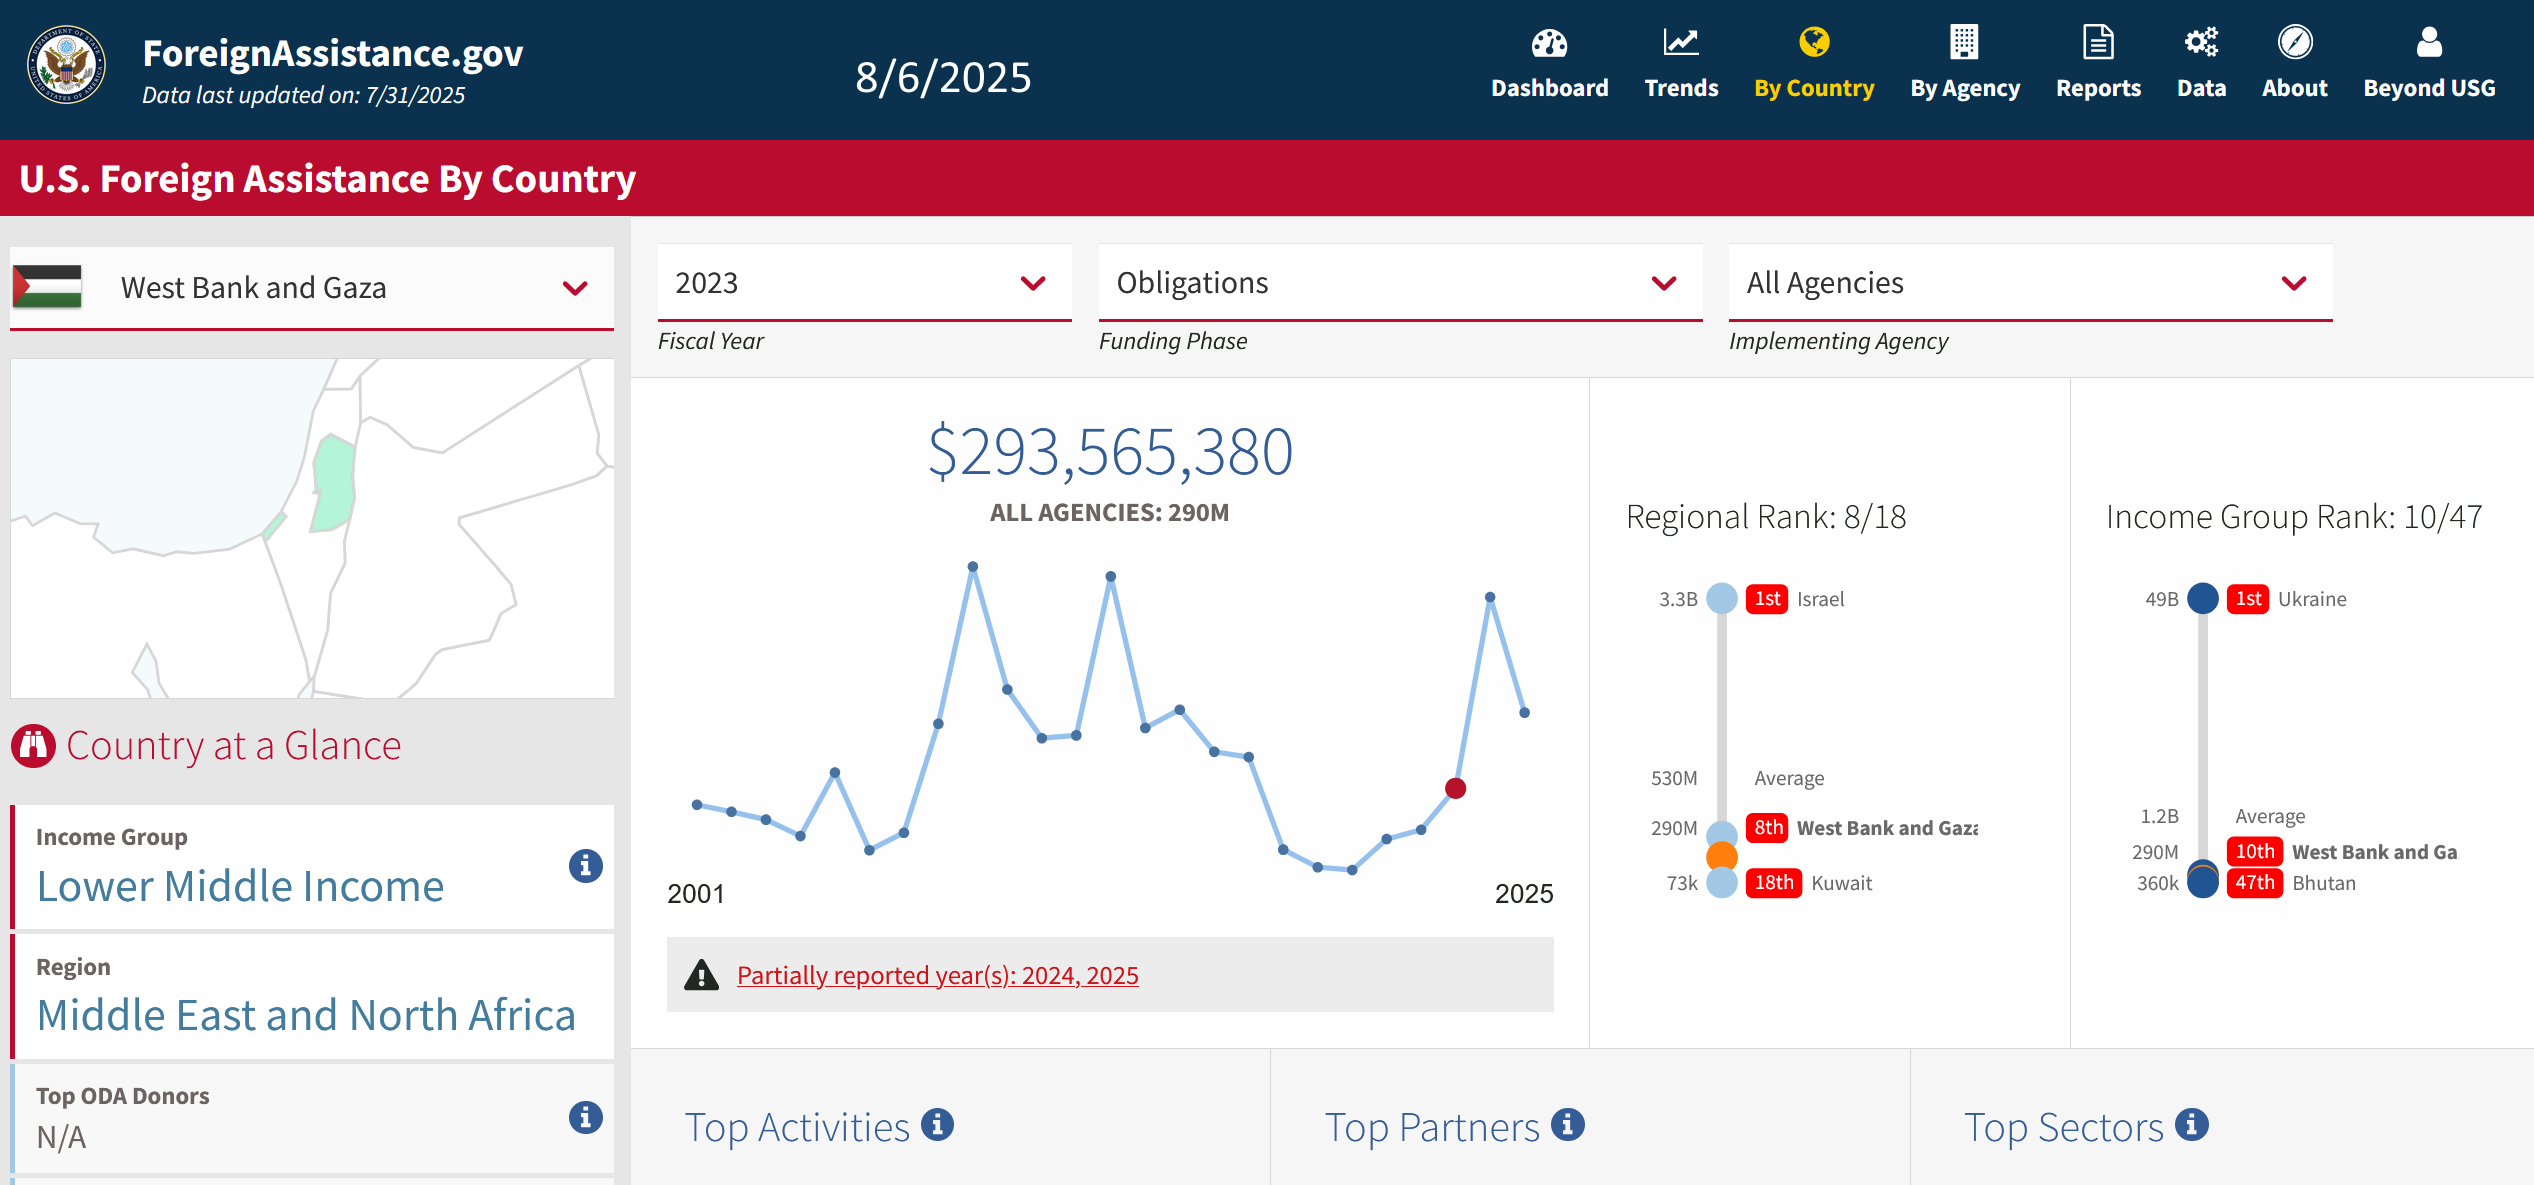Click the Top Sectors heading
This screenshot has width=2534, height=1185.
[2063, 1127]
